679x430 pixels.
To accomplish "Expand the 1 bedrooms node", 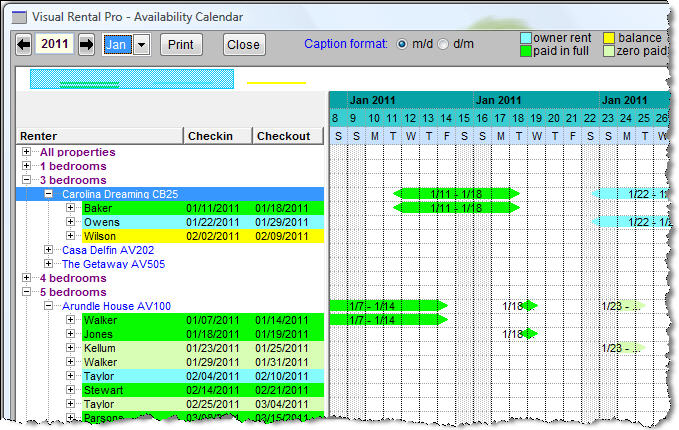I will coord(26,166).
